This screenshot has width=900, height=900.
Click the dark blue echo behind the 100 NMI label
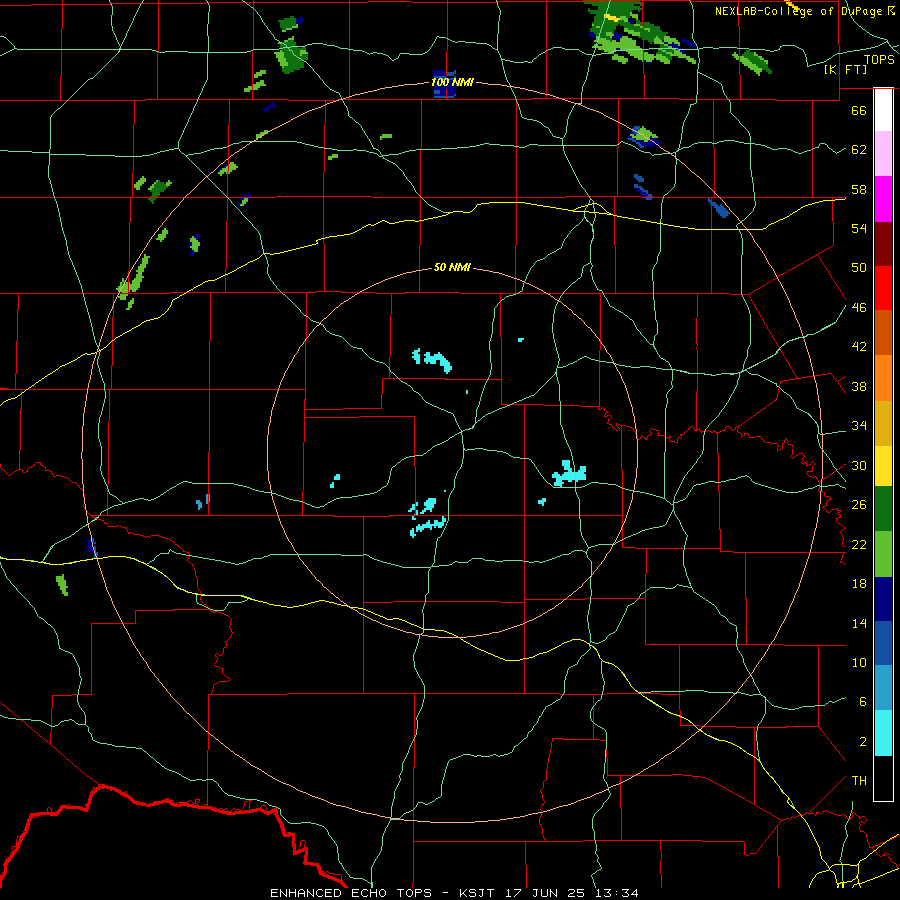click(x=444, y=84)
